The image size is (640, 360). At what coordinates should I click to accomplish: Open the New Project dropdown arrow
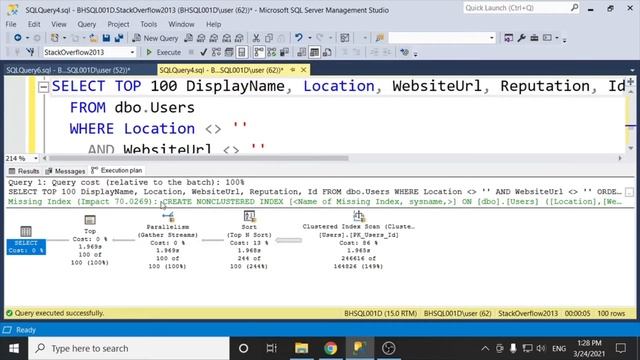pos(64,38)
